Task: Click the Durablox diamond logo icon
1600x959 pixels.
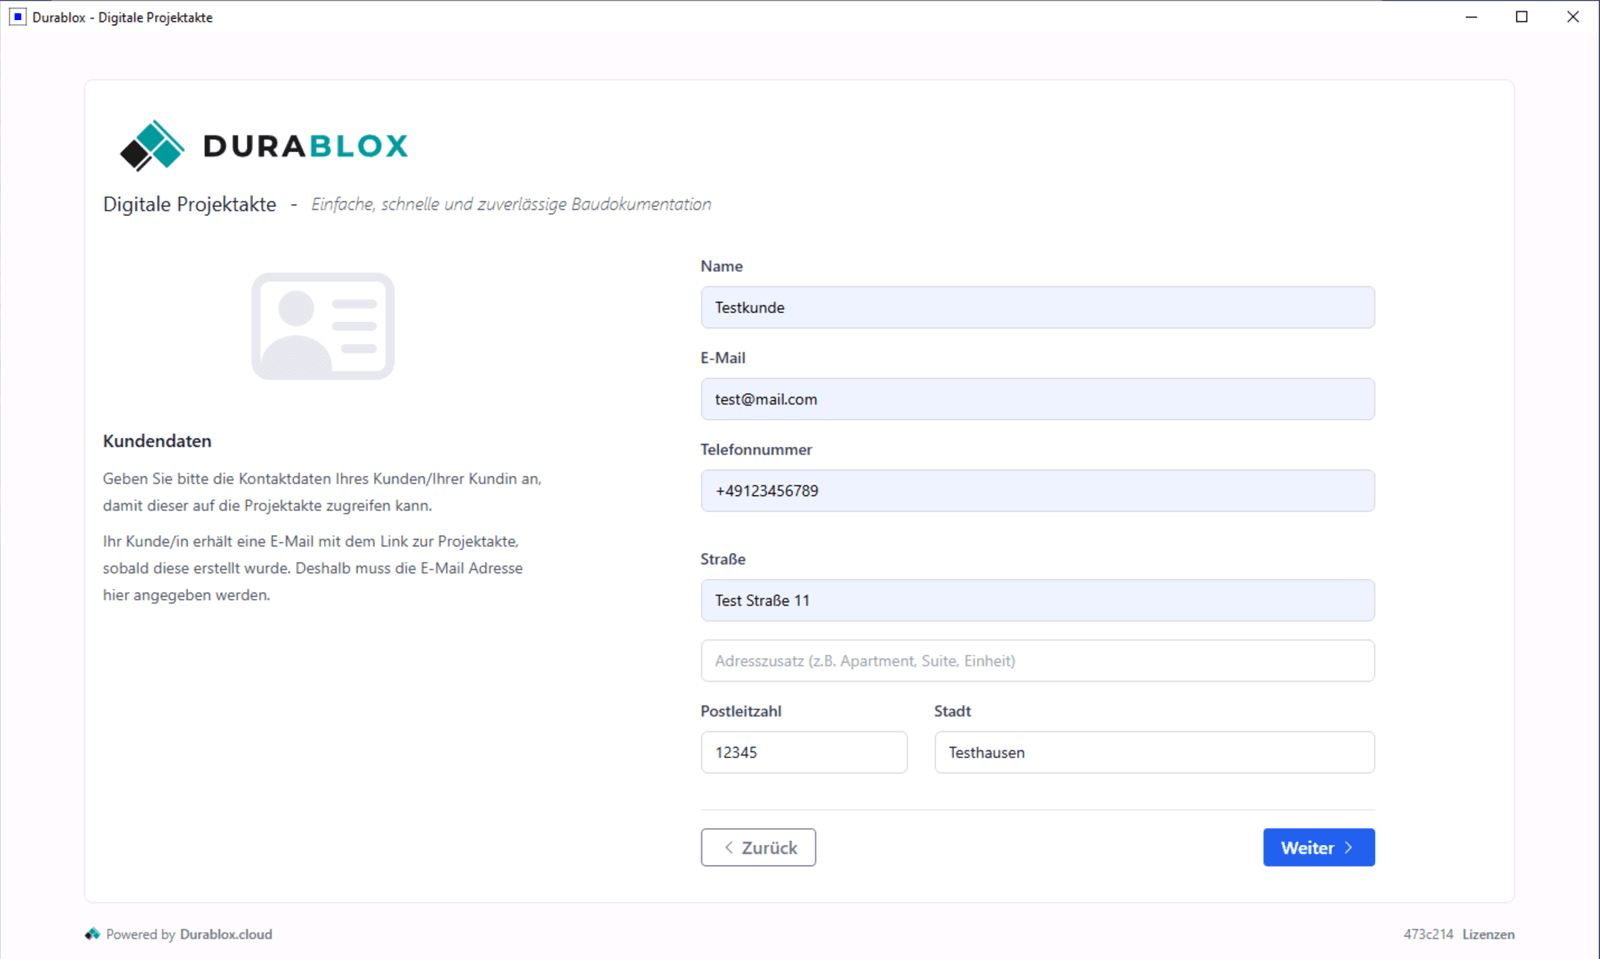Action: pyautogui.click(x=152, y=146)
